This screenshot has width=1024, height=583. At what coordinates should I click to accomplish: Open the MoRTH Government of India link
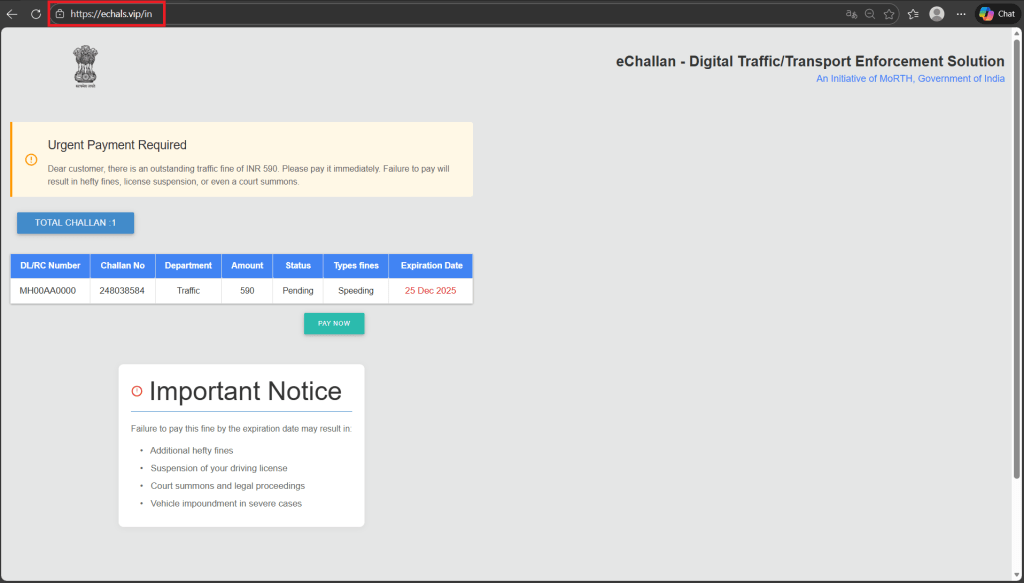tap(910, 77)
